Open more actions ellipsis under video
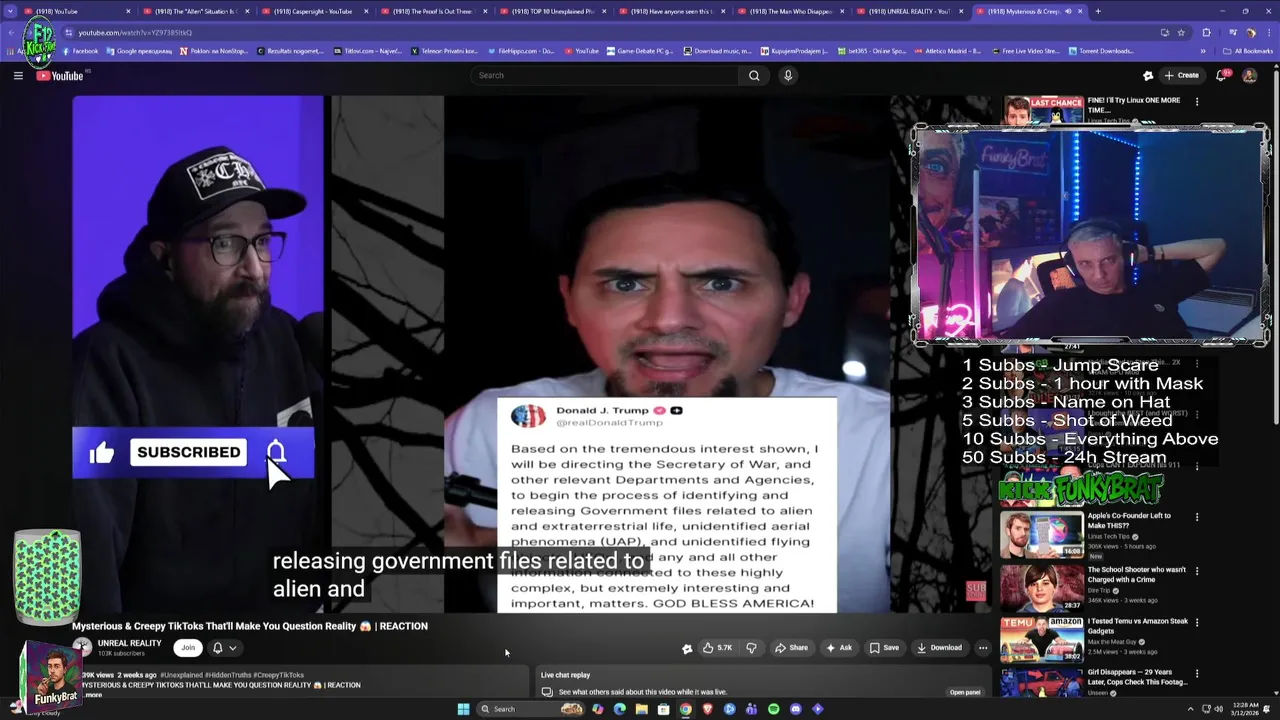The height and width of the screenshot is (720, 1280). point(983,648)
